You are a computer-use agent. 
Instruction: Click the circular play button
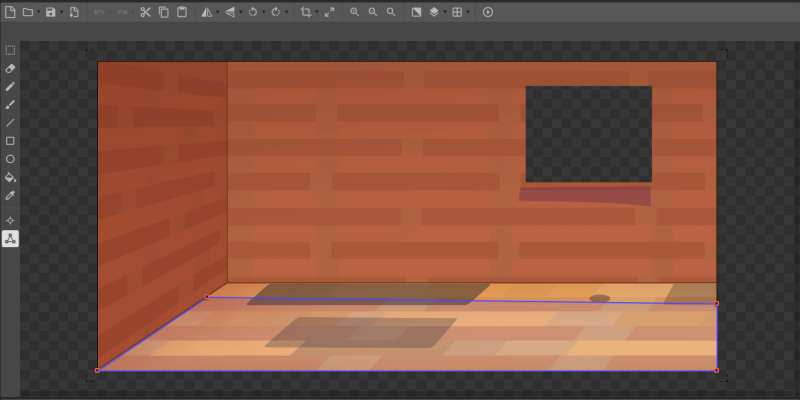coord(488,12)
